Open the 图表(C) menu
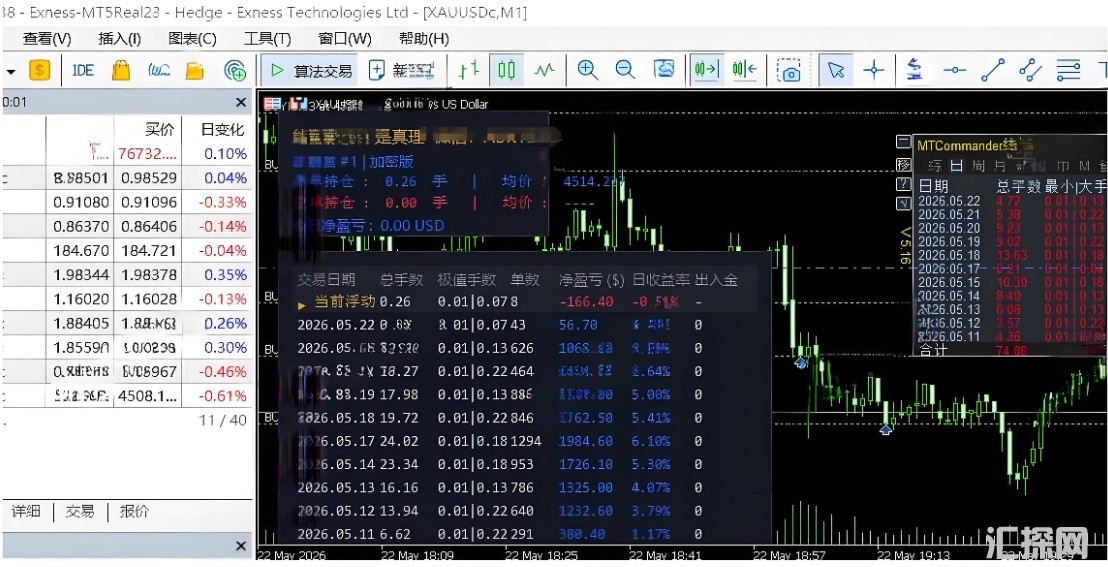Viewport: 1108px width, 567px height. coord(192,39)
